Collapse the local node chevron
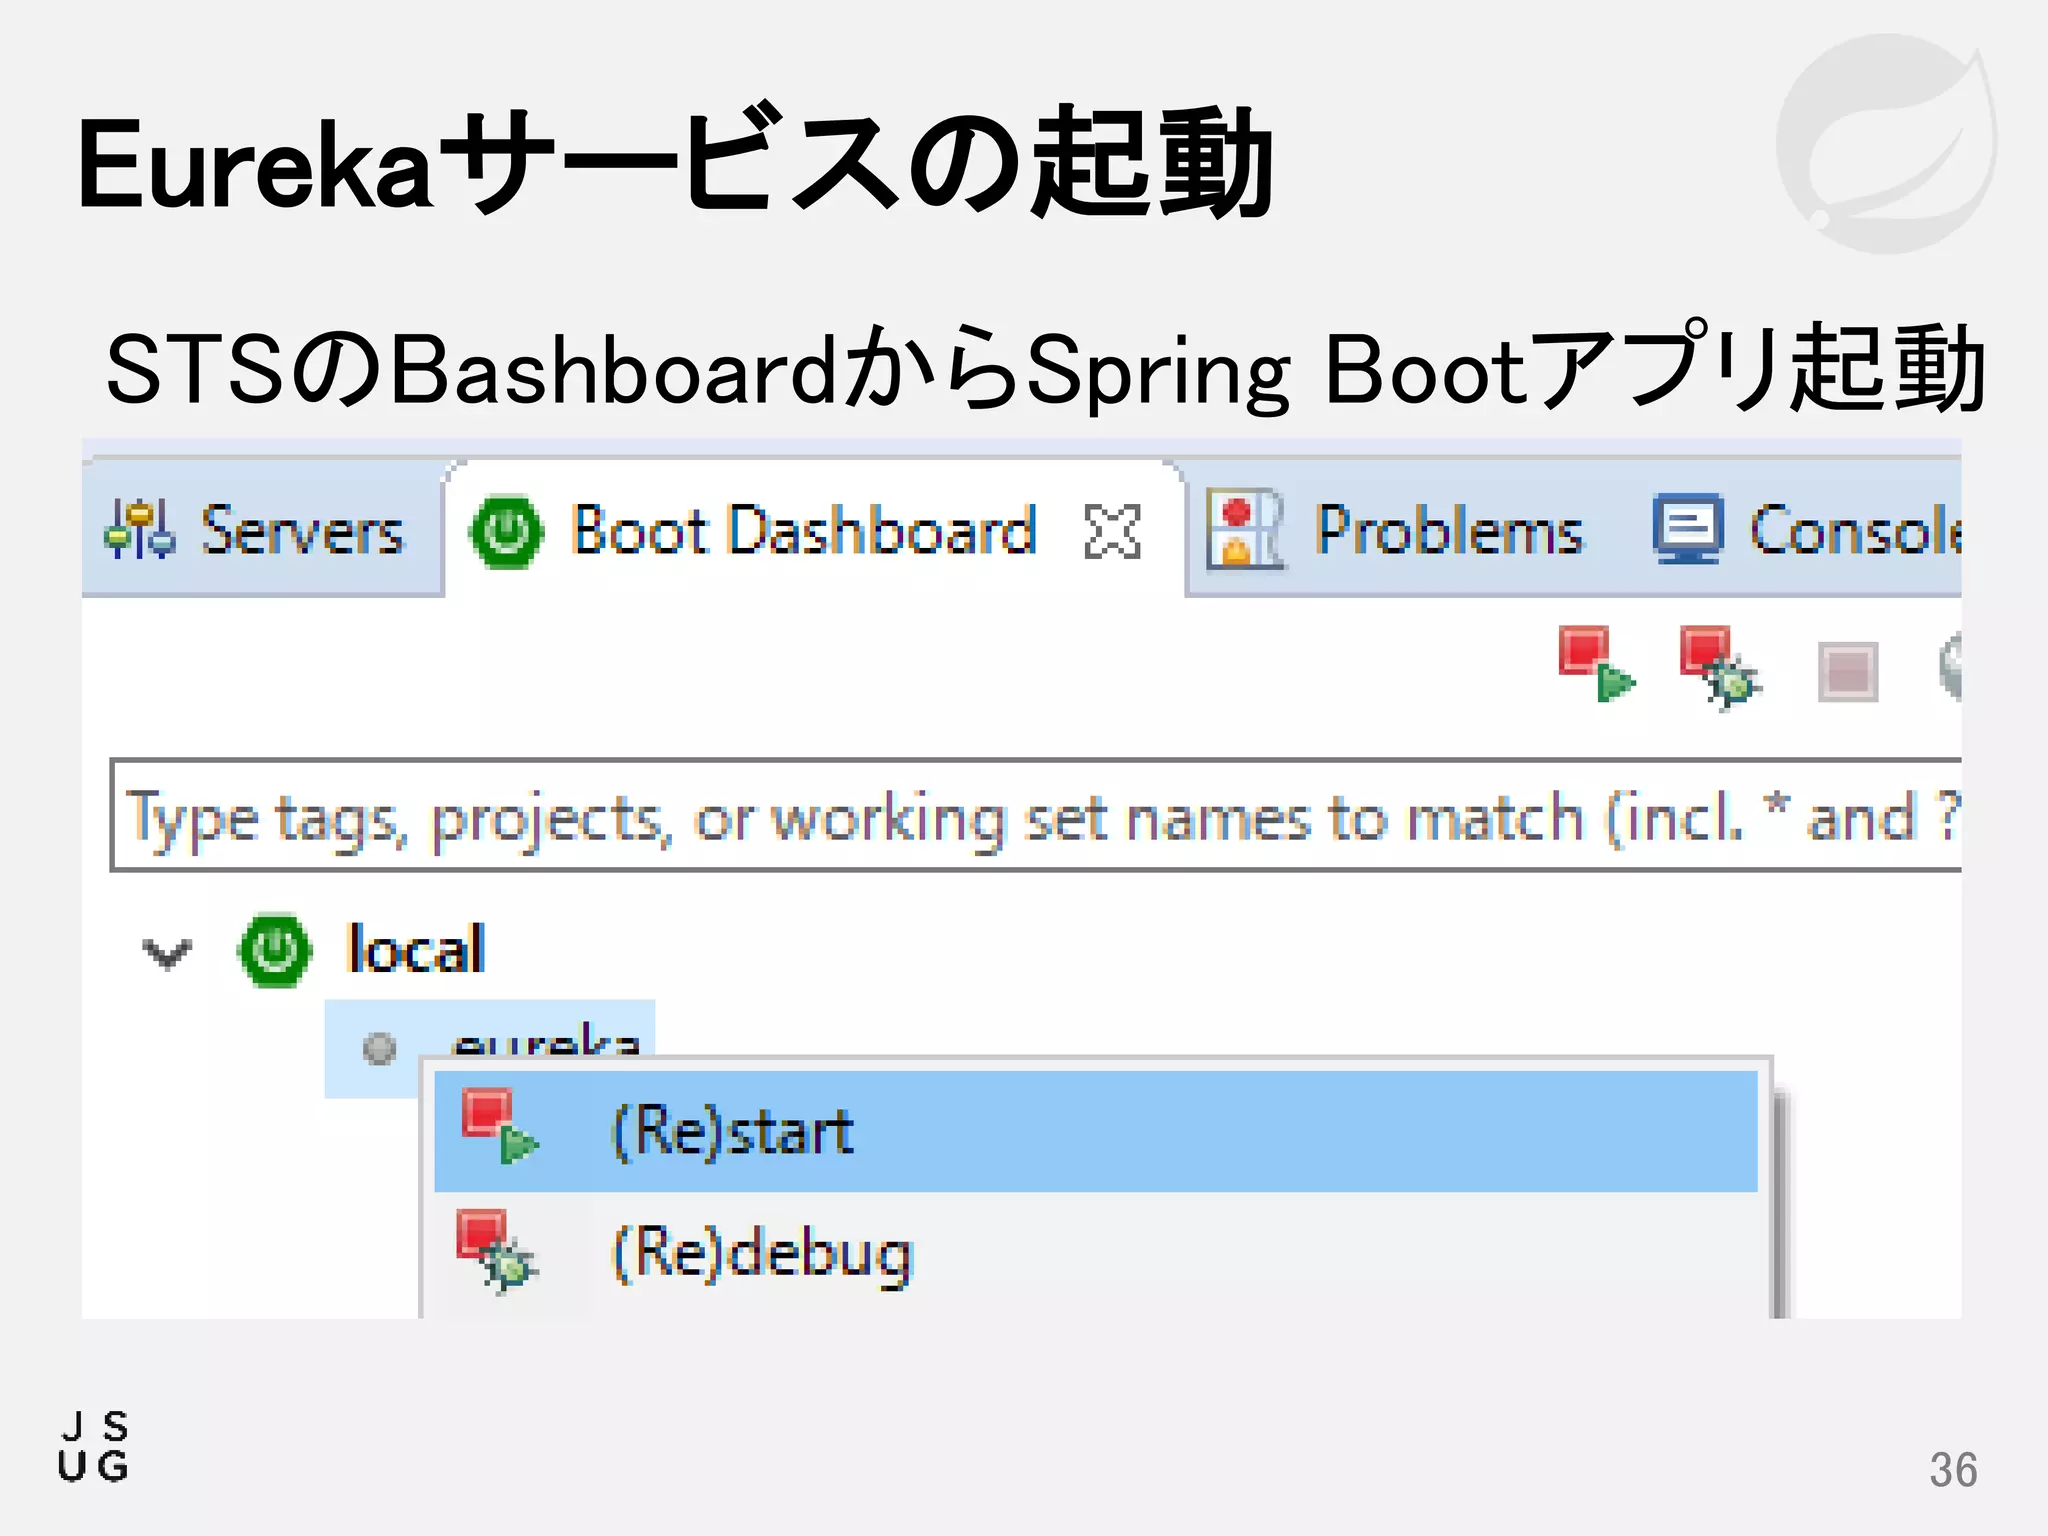The height and width of the screenshot is (1536, 2048). (167, 952)
